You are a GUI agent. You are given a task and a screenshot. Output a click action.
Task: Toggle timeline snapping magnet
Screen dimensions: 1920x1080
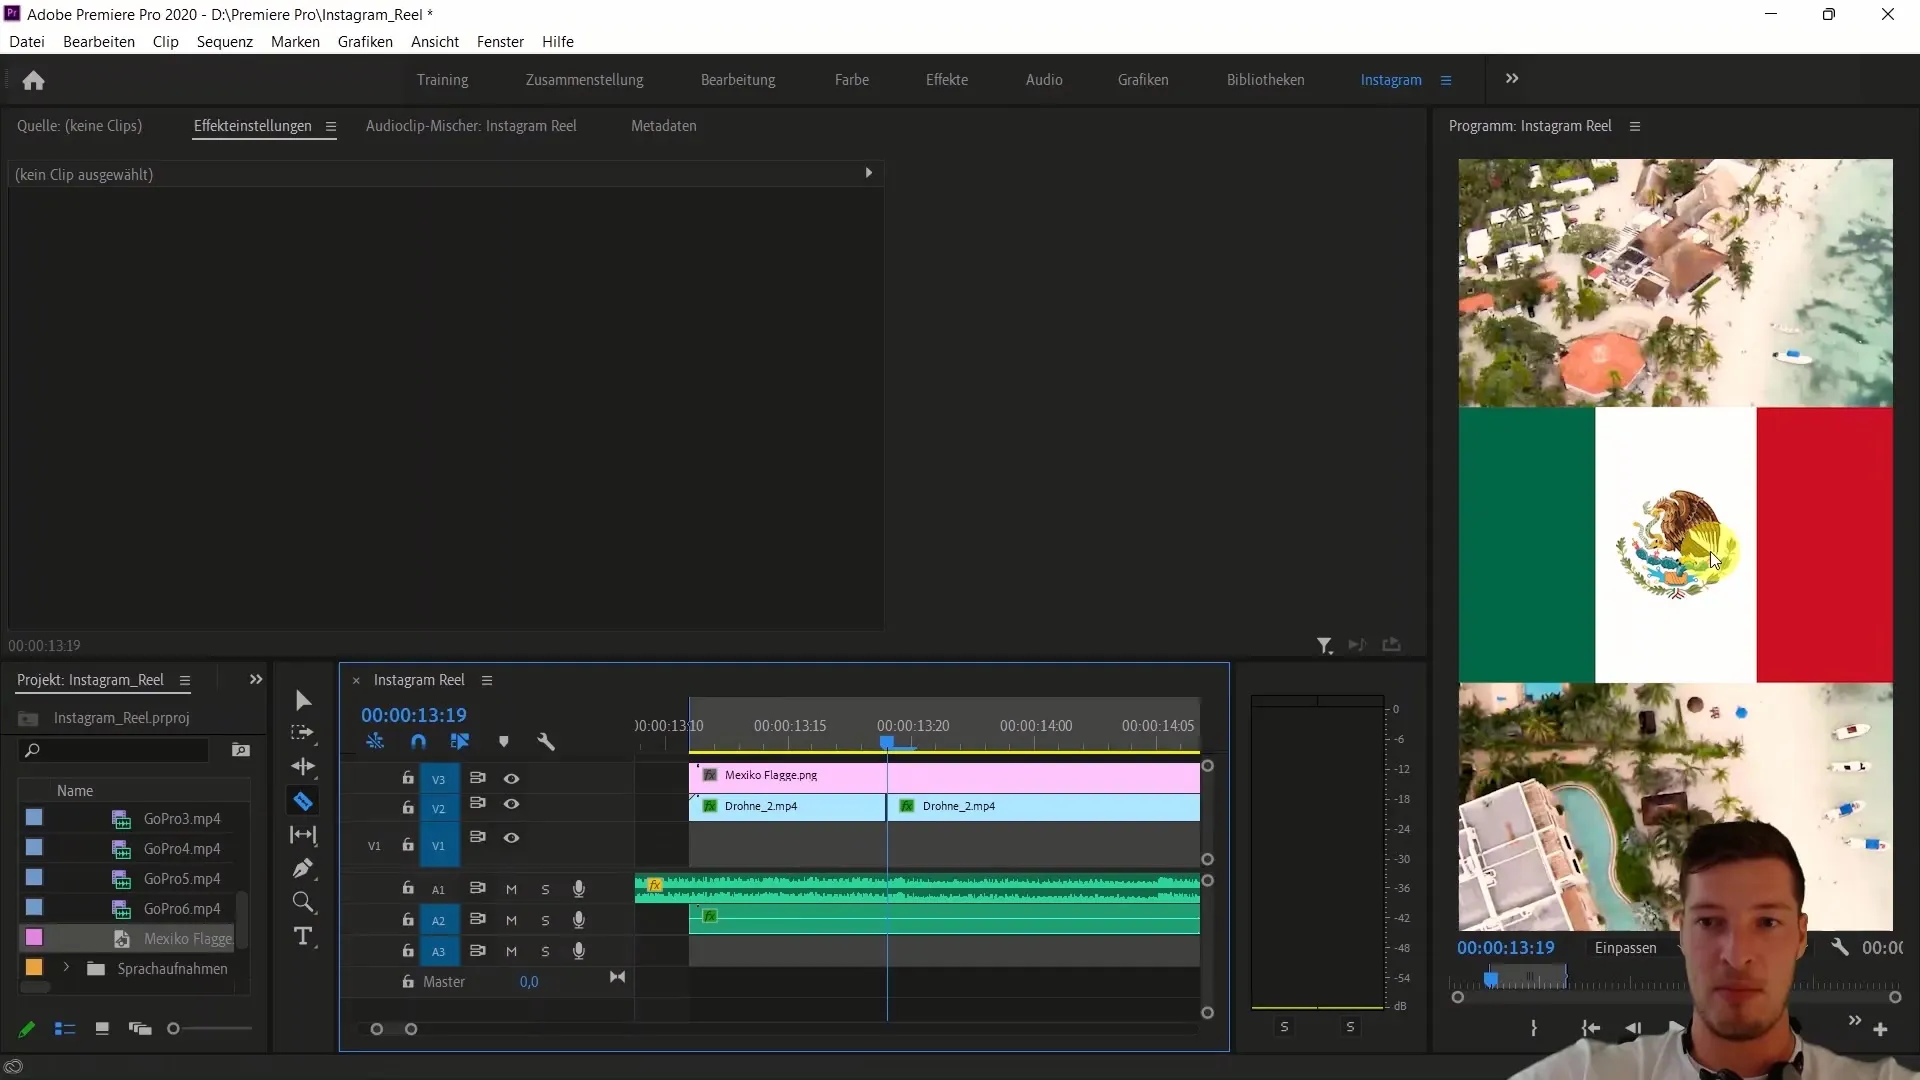click(x=418, y=742)
